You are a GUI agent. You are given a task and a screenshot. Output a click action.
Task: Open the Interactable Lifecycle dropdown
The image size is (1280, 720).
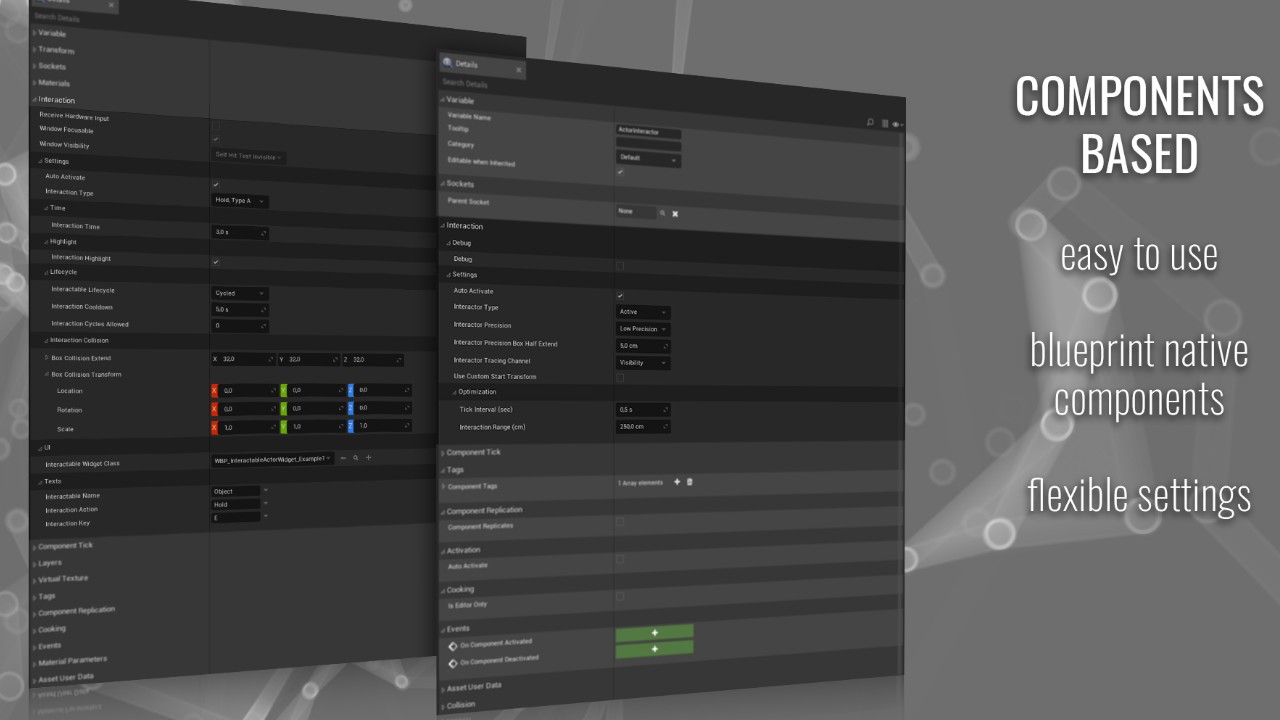coord(240,294)
